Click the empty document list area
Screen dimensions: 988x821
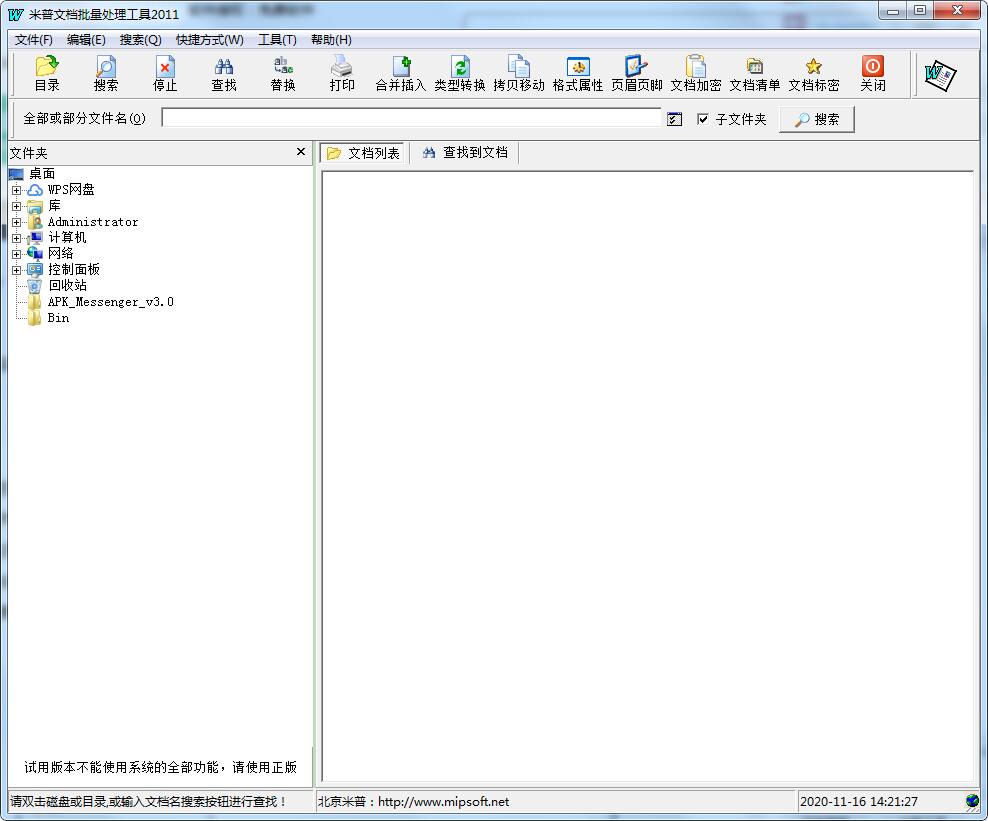tap(648, 476)
